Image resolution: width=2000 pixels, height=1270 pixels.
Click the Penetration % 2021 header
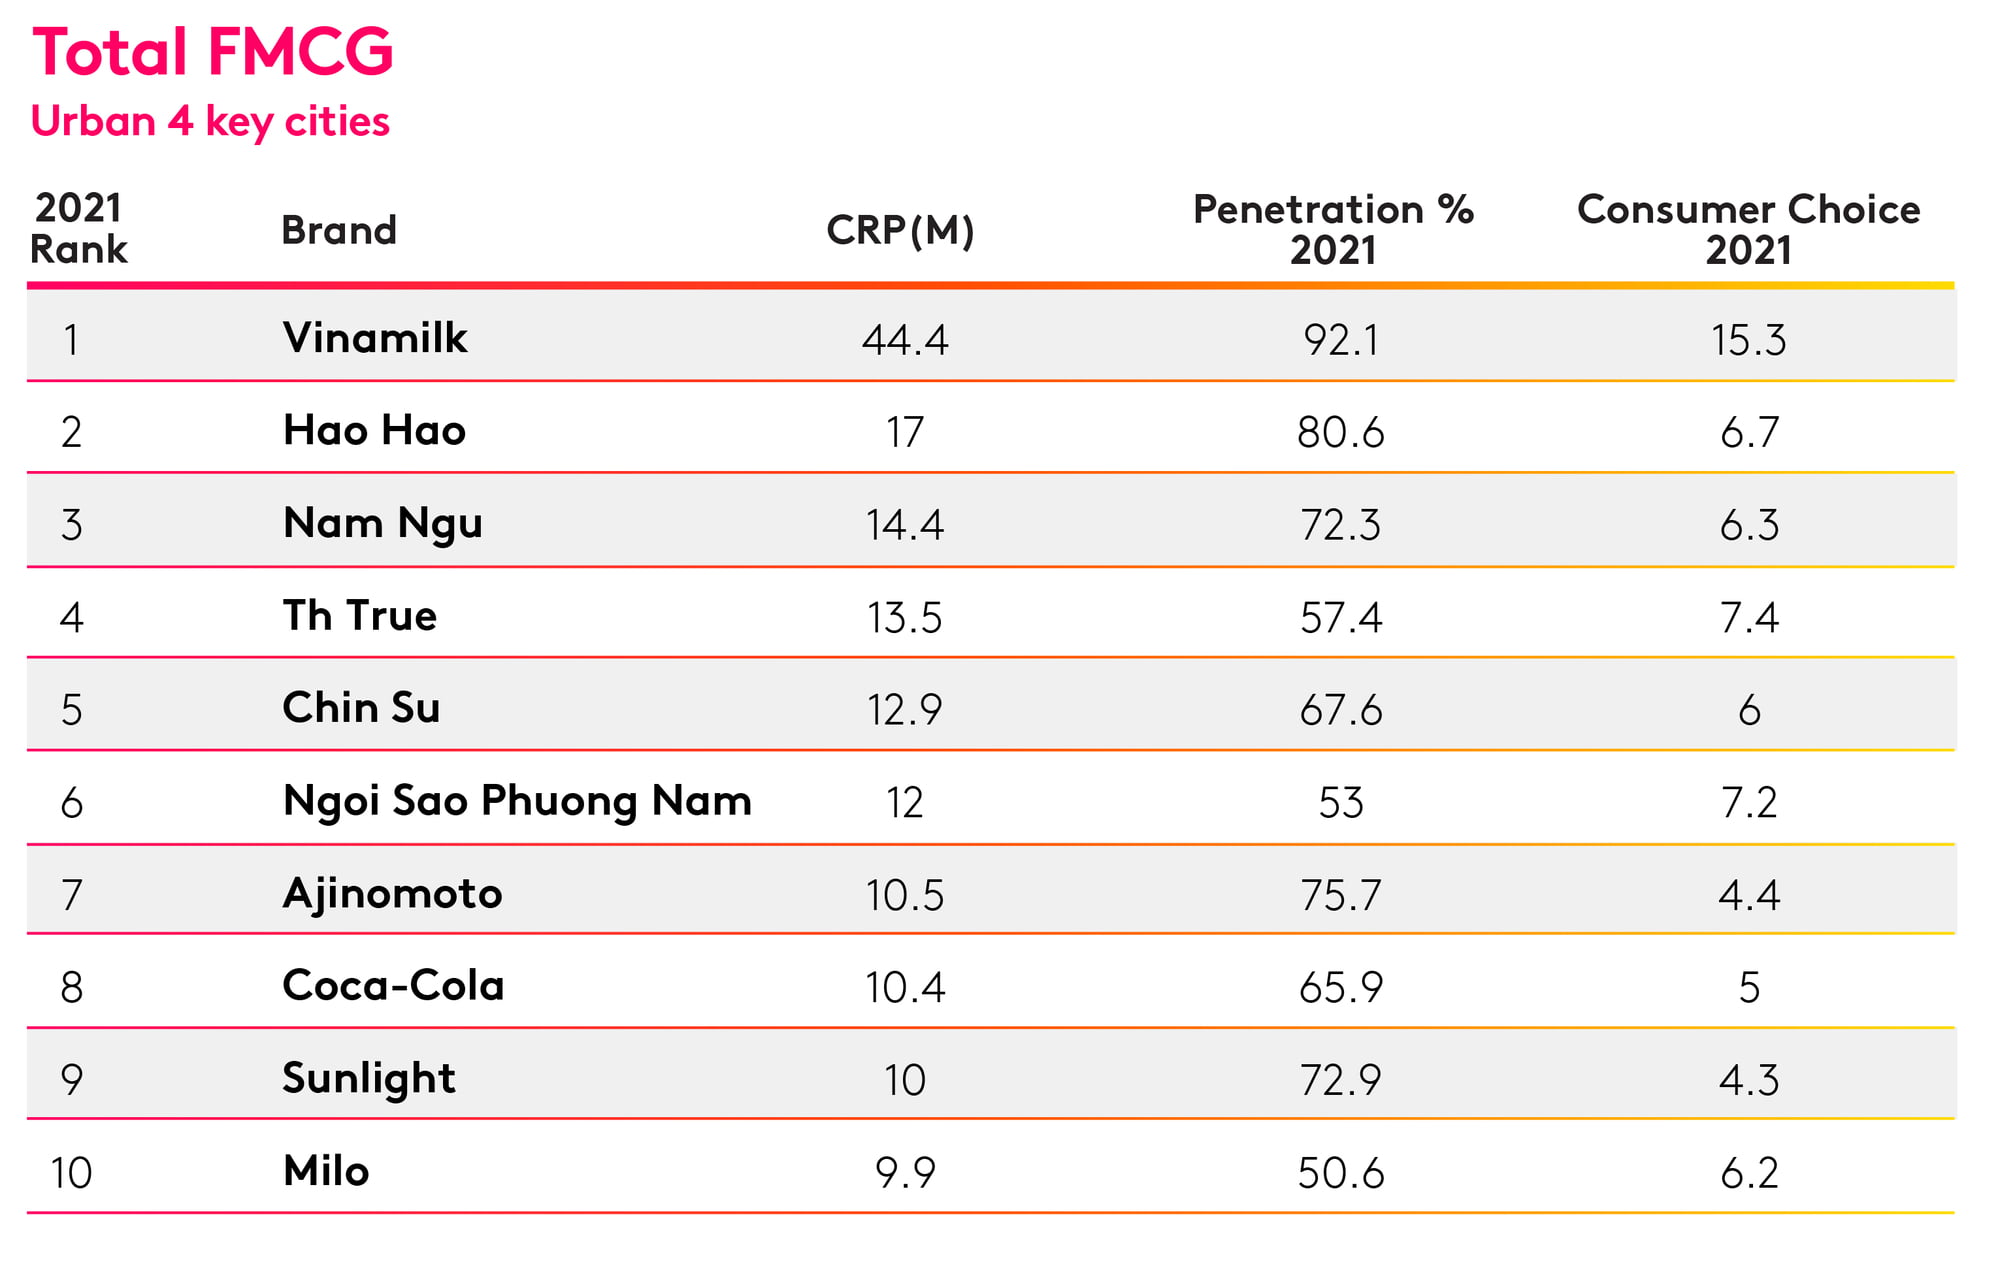1333,229
